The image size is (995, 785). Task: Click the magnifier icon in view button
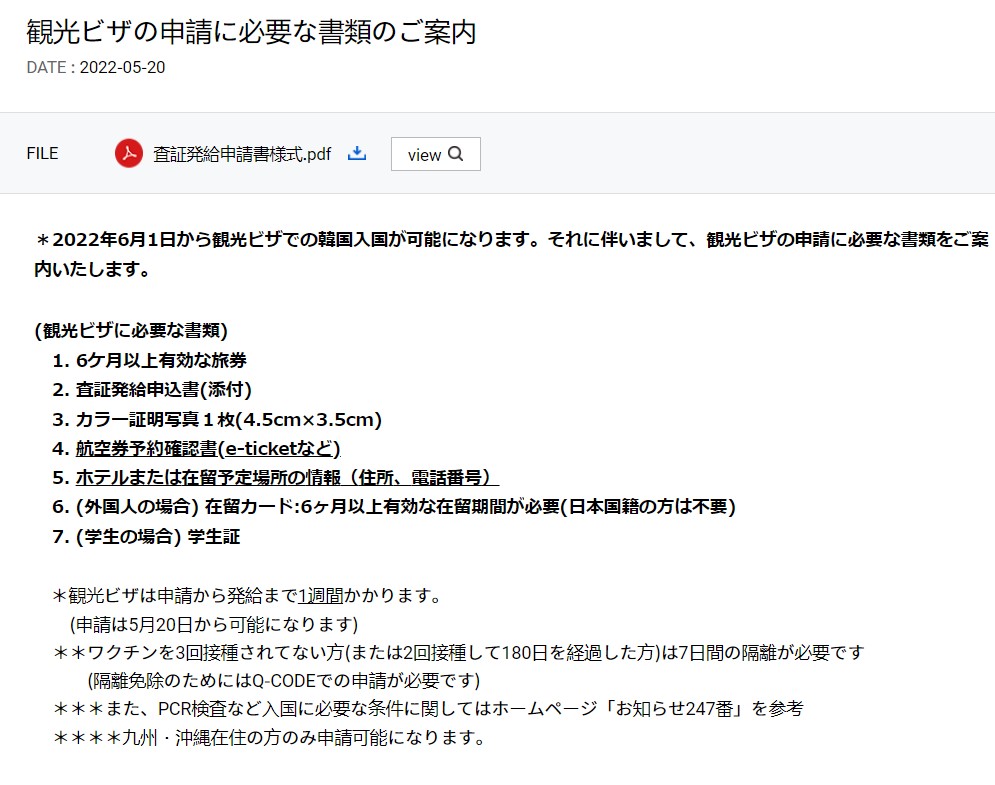click(456, 154)
